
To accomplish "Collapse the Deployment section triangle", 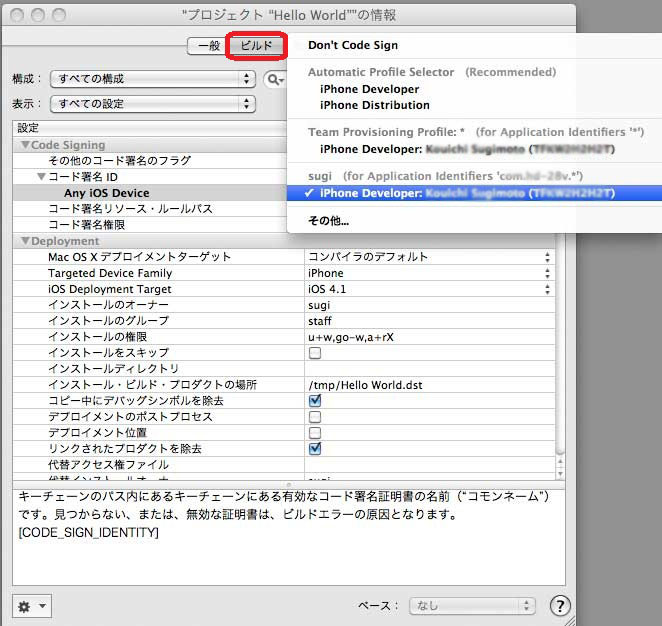I will pos(25,241).
